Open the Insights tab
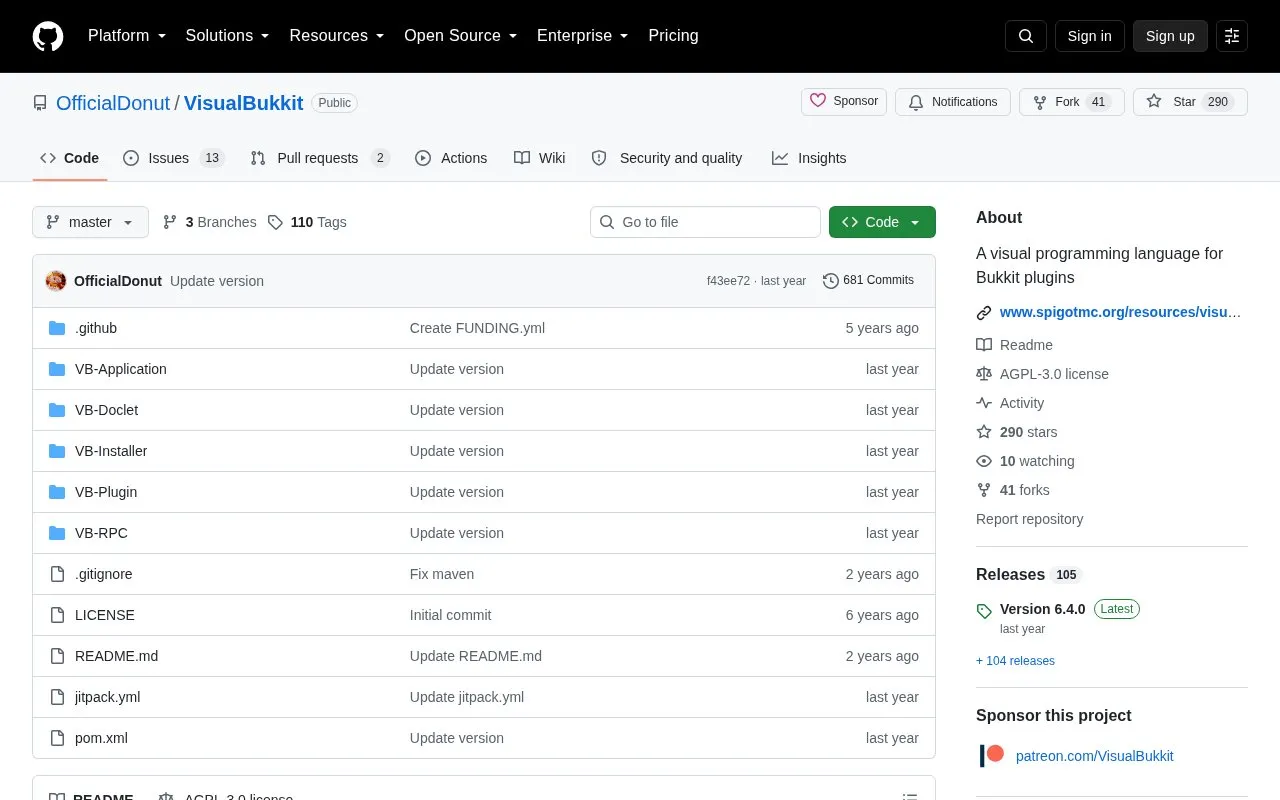 click(809, 158)
